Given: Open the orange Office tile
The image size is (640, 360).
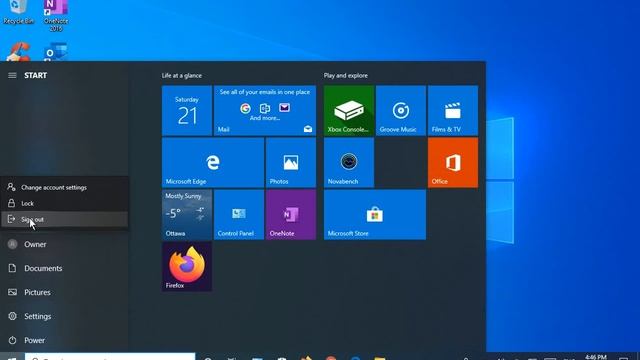Looking at the screenshot, I should (453, 162).
